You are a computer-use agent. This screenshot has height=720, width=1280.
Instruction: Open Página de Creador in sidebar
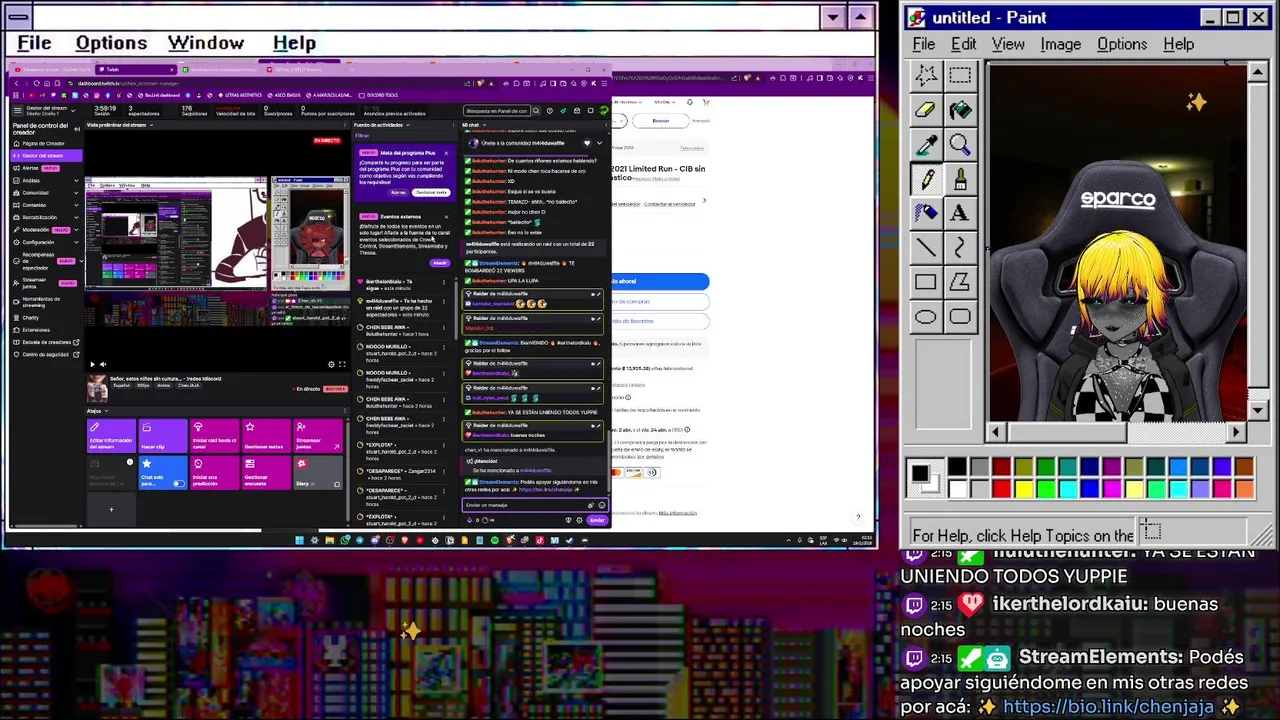[43, 144]
